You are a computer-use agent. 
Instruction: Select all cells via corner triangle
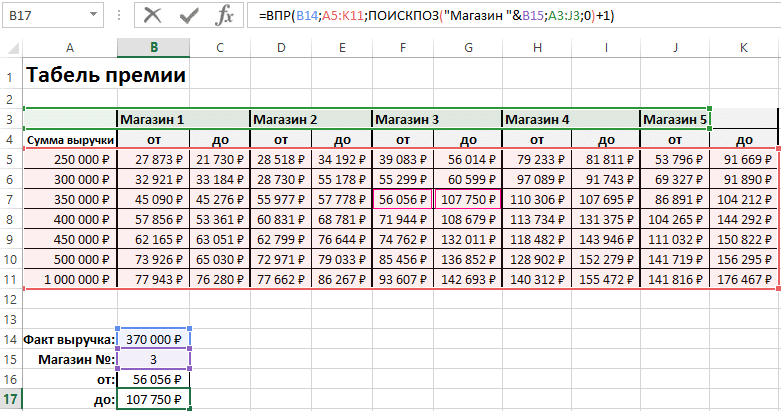(11, 48)
